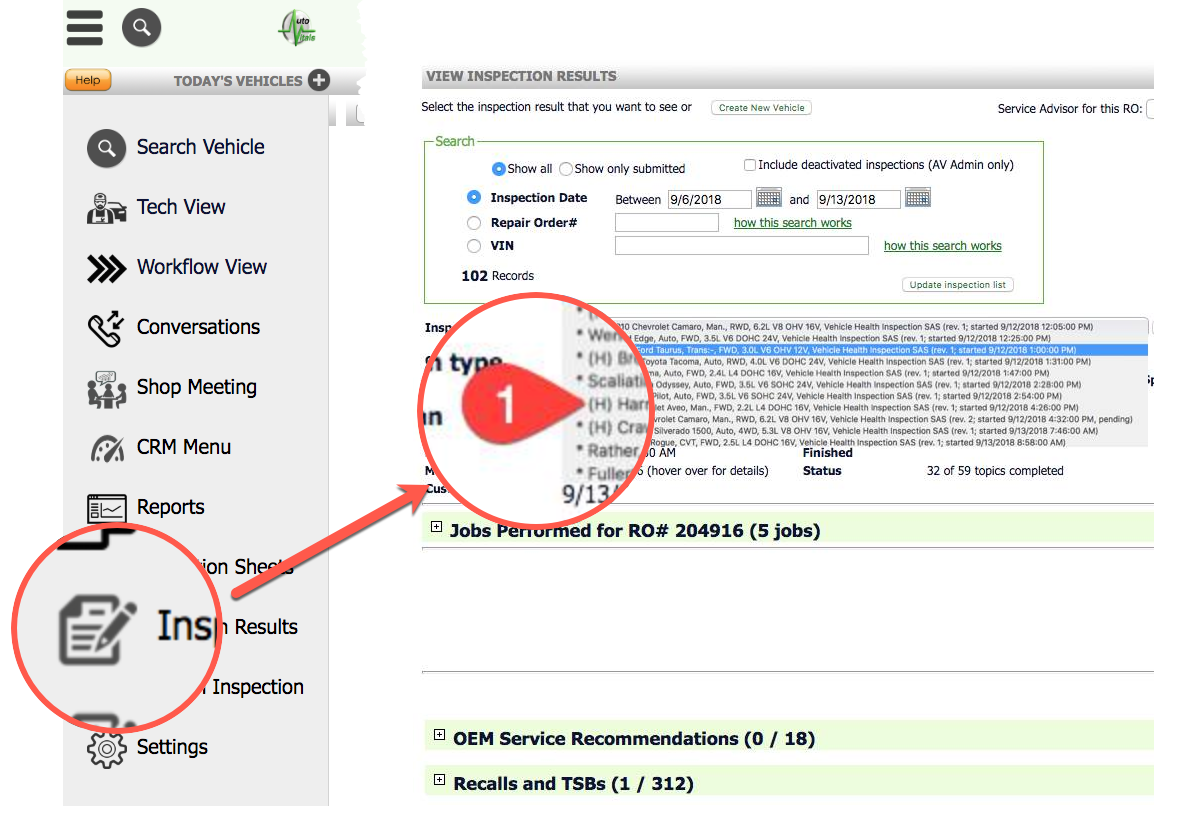Click the Help button

coord(88,80)
